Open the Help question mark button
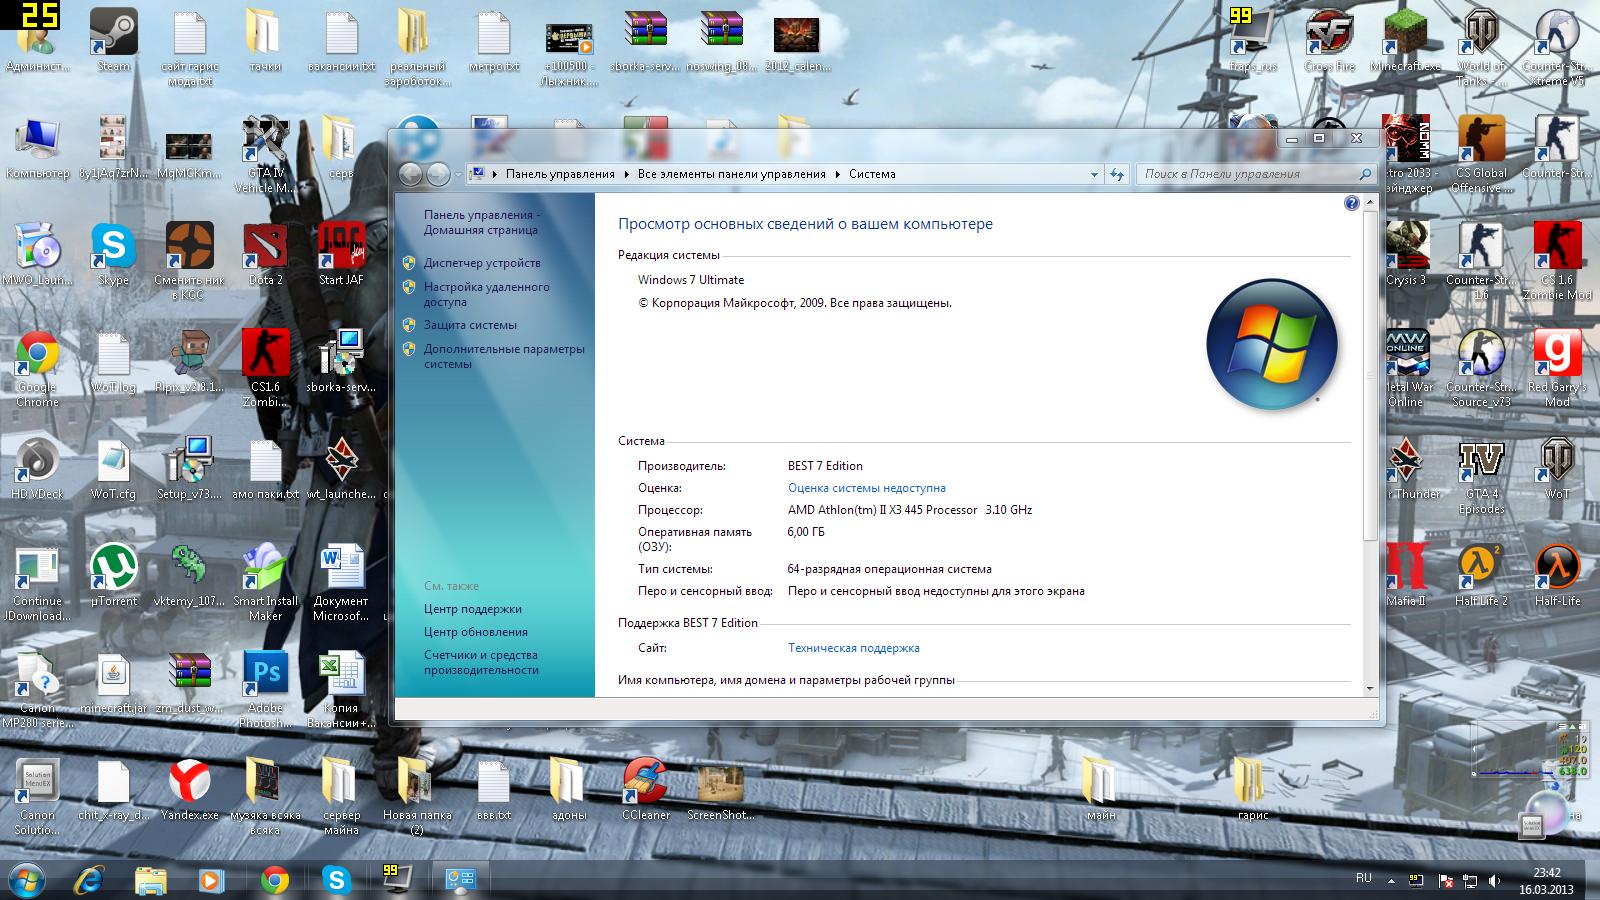The width and height of the screenshot is (1600, 900). 1352,203
